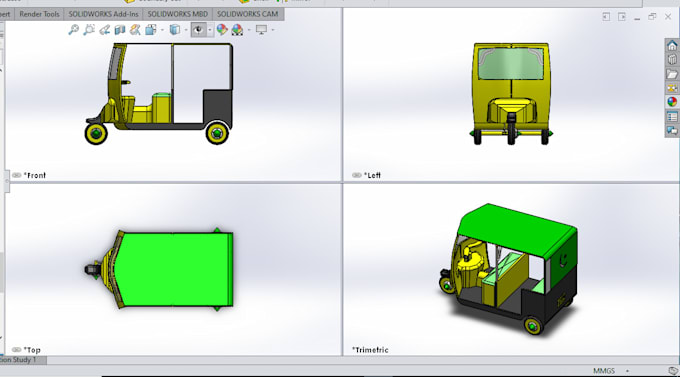Click the Zoom to Fit magnifier icon
The height and width of the screenshot is (377, 680).
73,30
